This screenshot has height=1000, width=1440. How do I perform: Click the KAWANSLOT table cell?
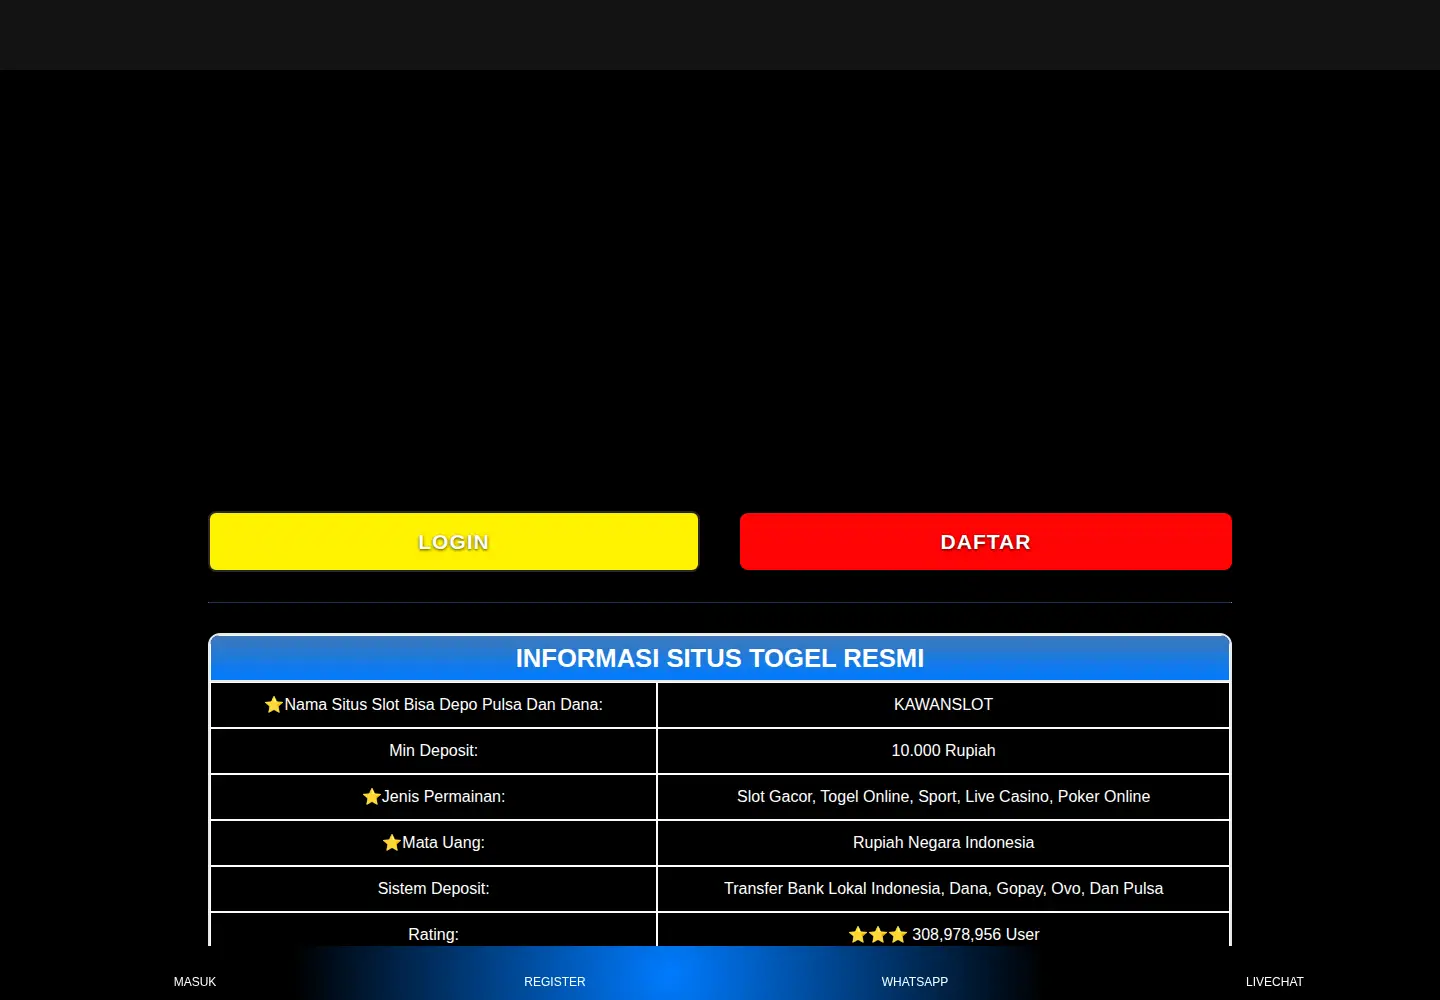(x=943, y=705)
